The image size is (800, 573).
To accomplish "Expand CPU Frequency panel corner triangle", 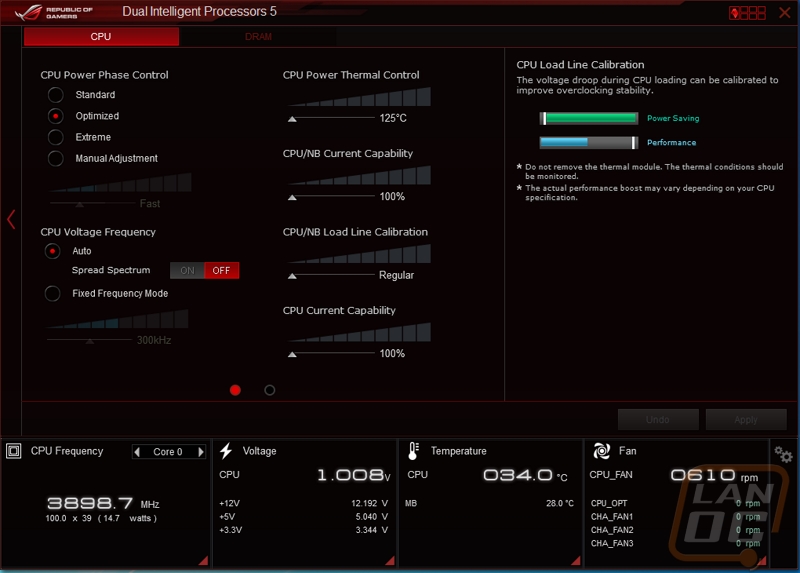I will point(203,560).
